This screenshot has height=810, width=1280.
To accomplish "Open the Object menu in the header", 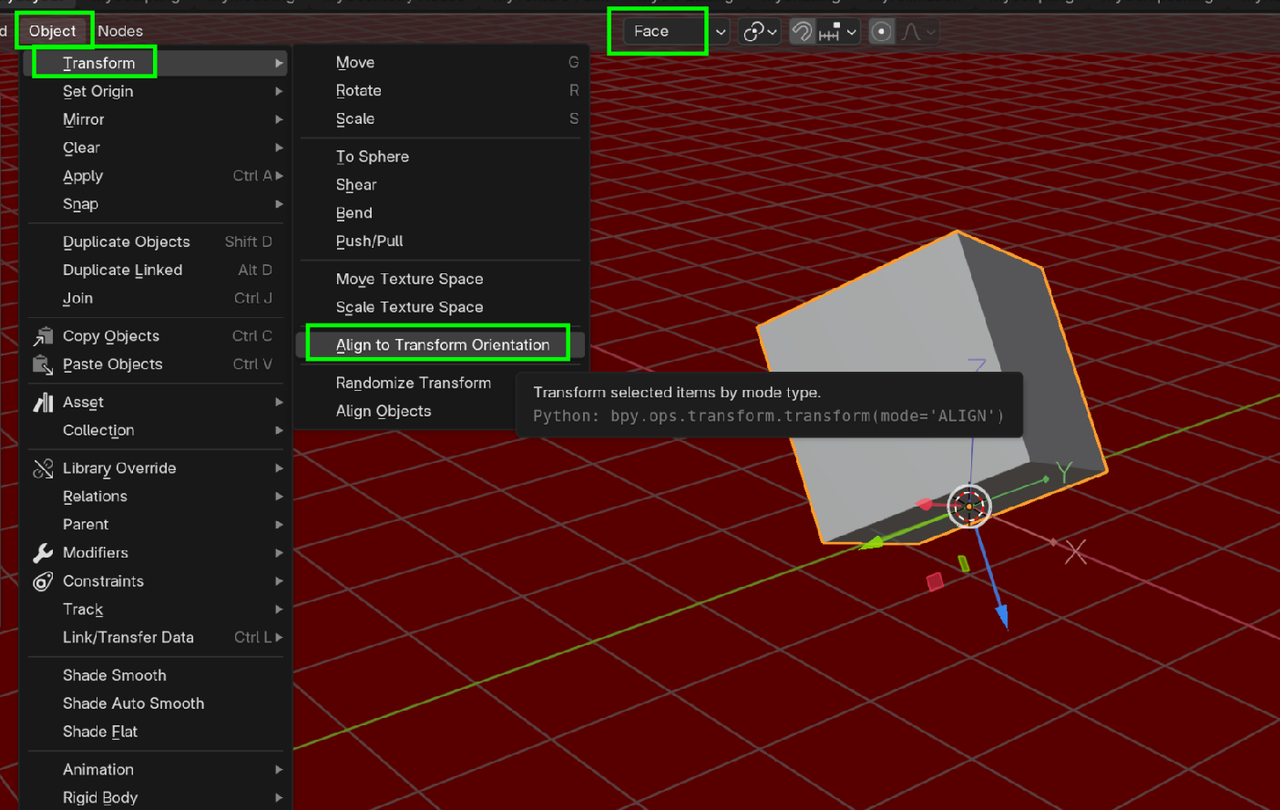I will 53,31.
